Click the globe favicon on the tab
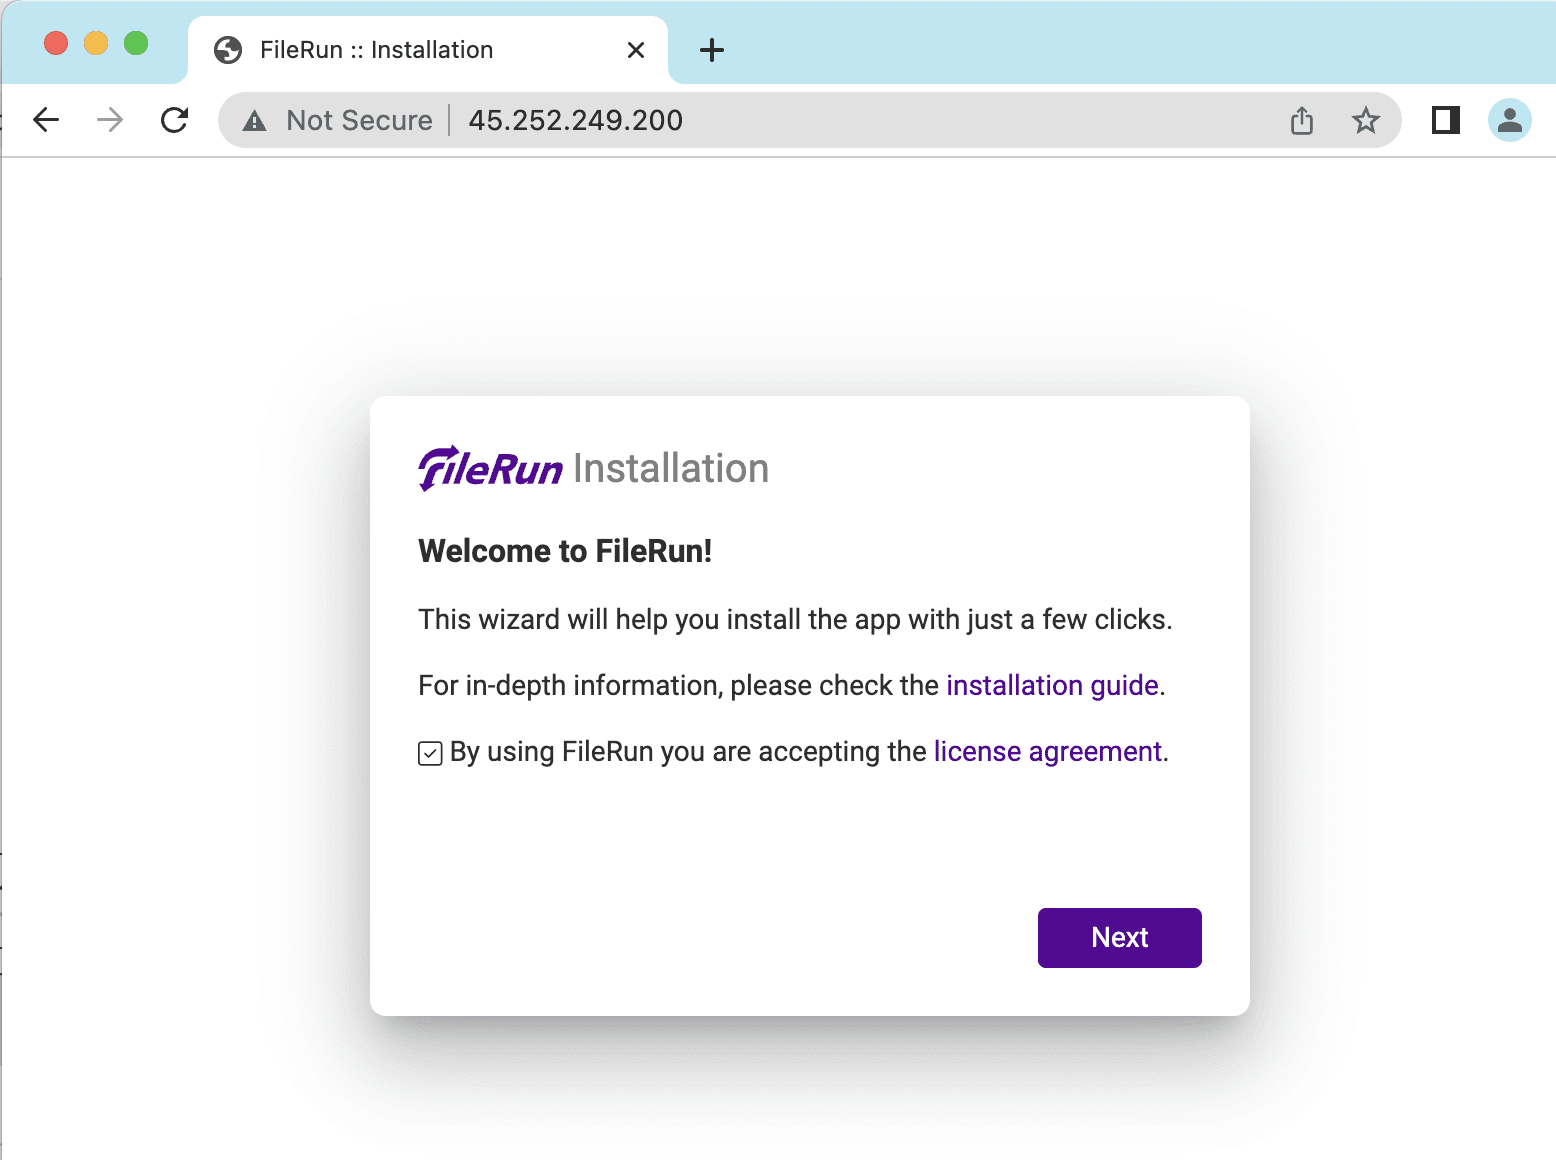Screen dimensions: 1556x1160 (x=228, y=50)
